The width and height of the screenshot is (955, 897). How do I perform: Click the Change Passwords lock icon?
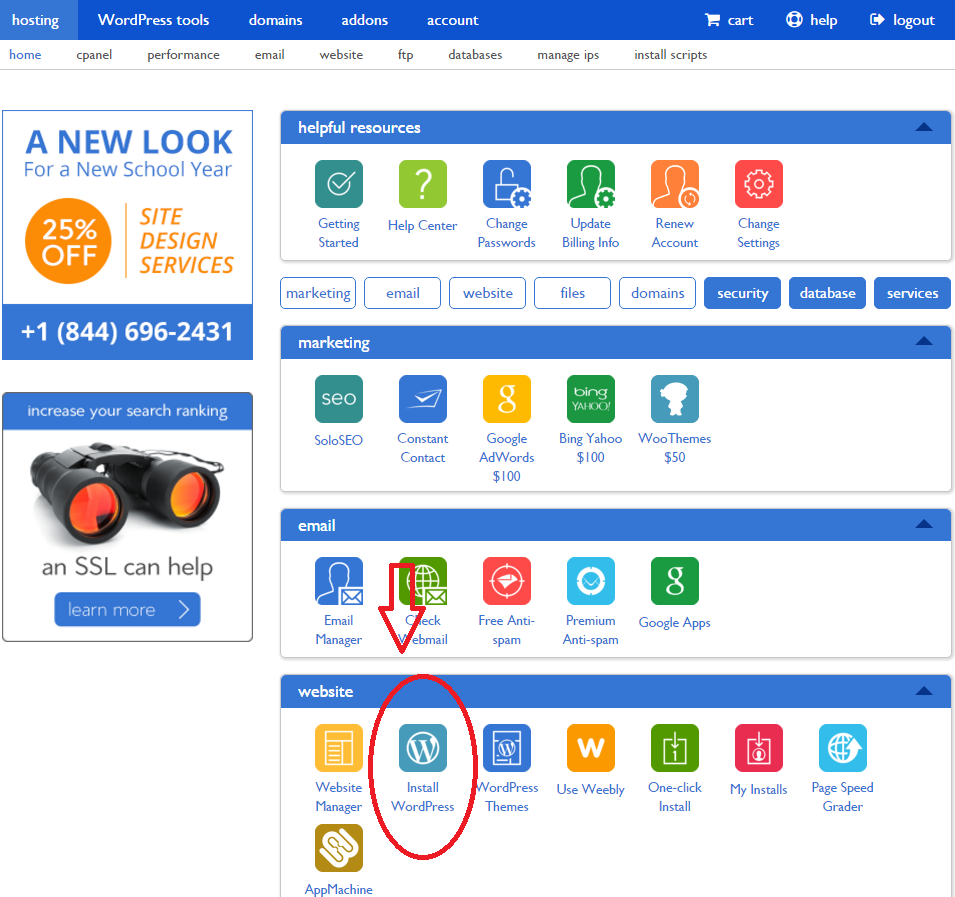coord(507,184)
